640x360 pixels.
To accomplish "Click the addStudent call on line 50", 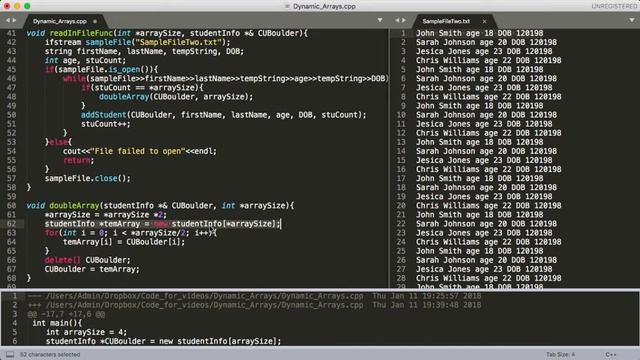I will click(x=104, y=115).
